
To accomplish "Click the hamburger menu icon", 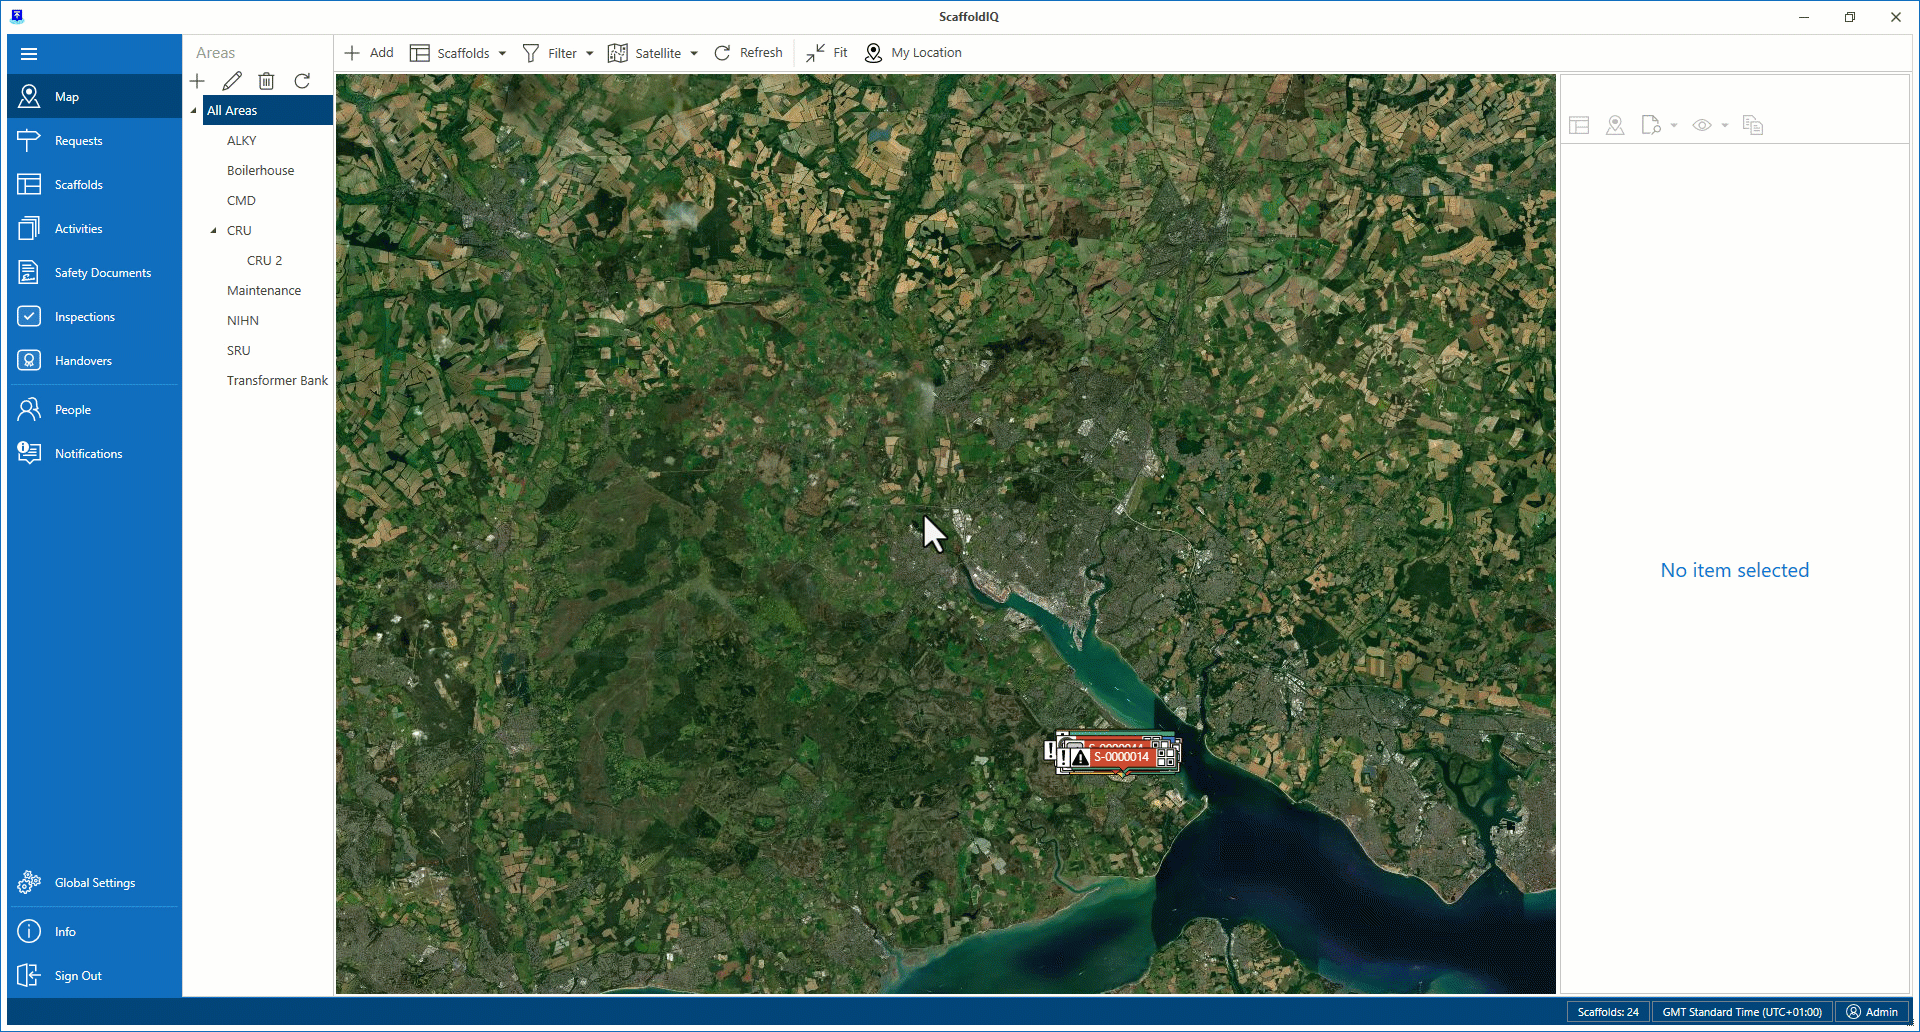I will pyautogui.click(x=29, y=54).
